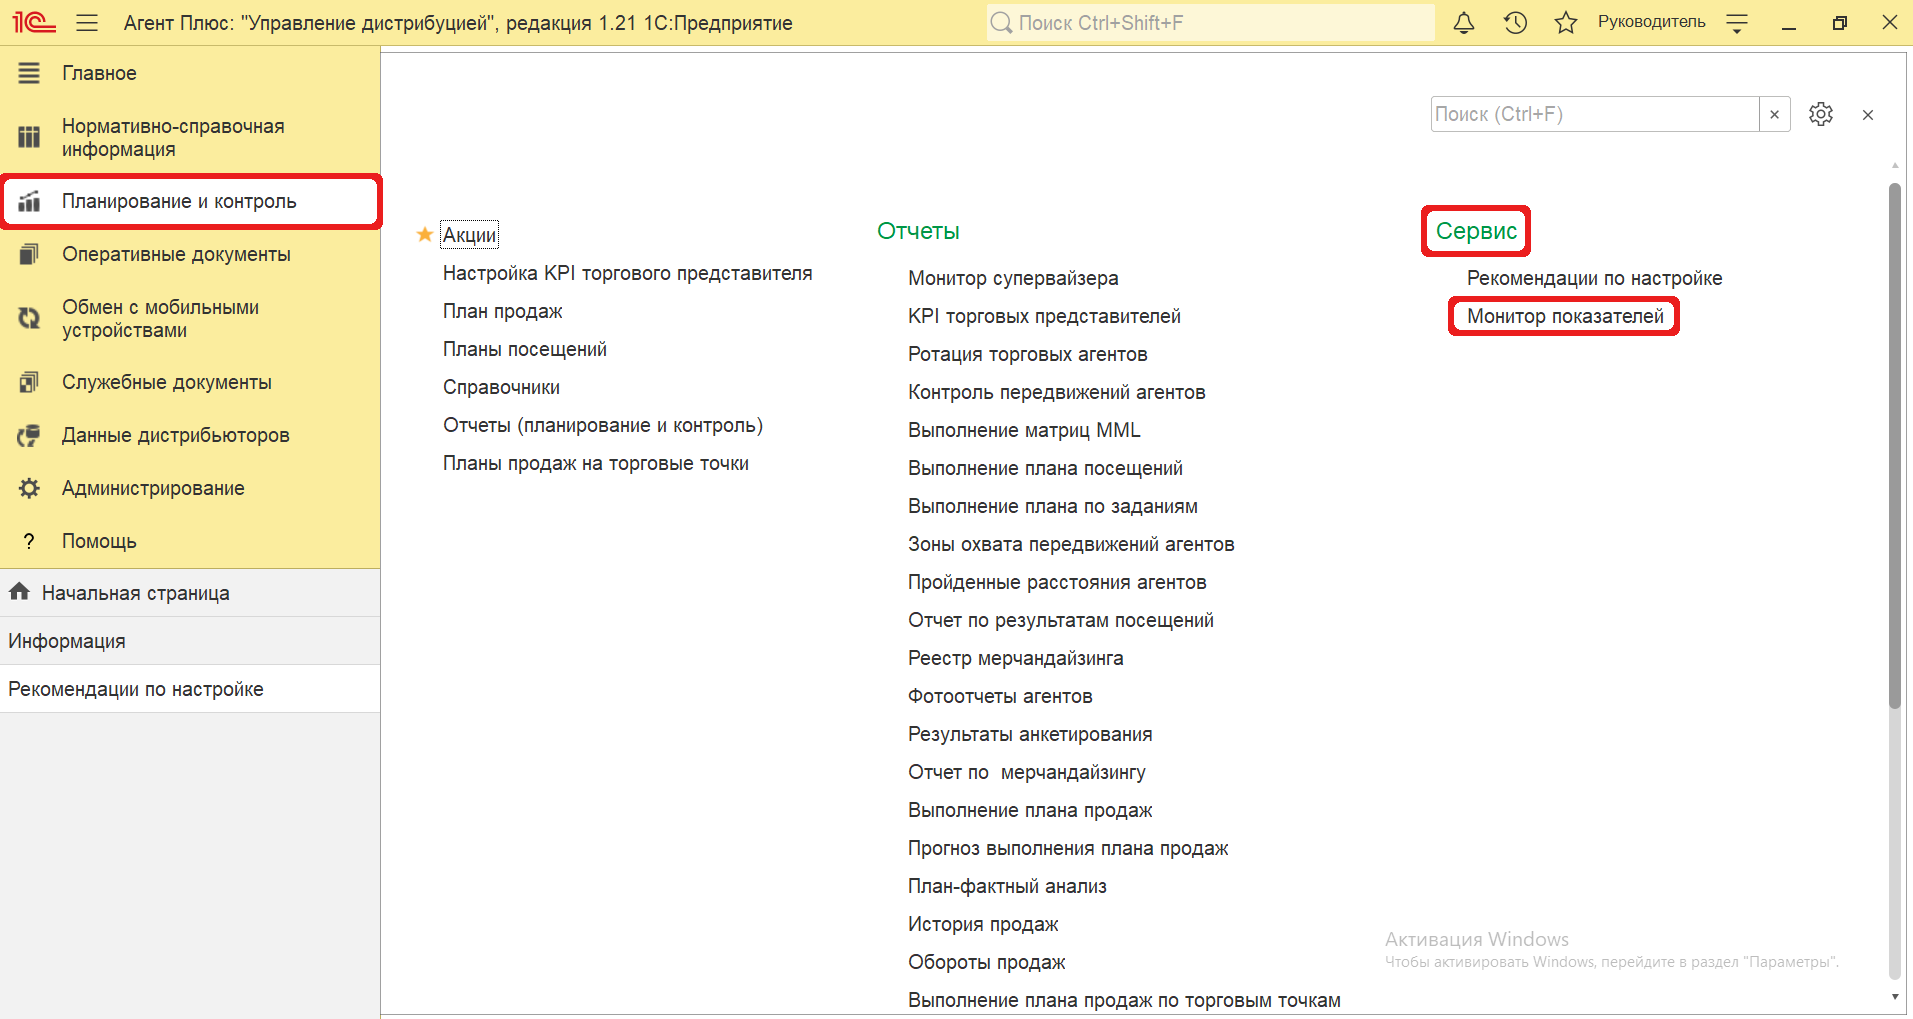Click the home icon of Начальная страница
This screenshot has width=1913, height=1019.
pos(19,592)
